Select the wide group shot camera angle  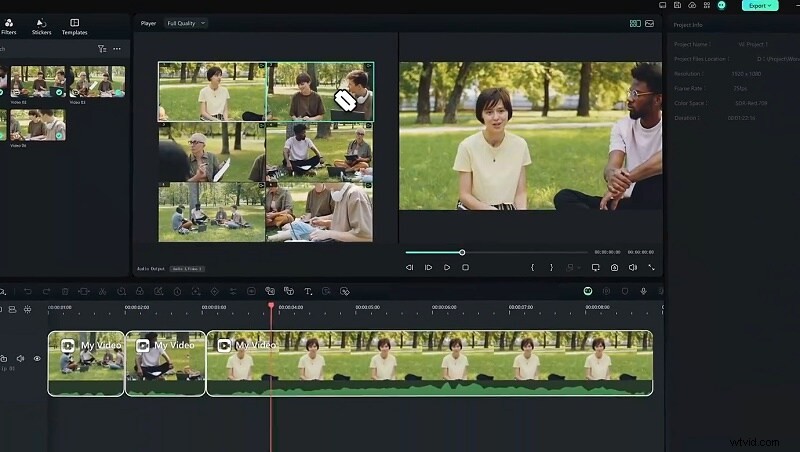pos(212,212)
